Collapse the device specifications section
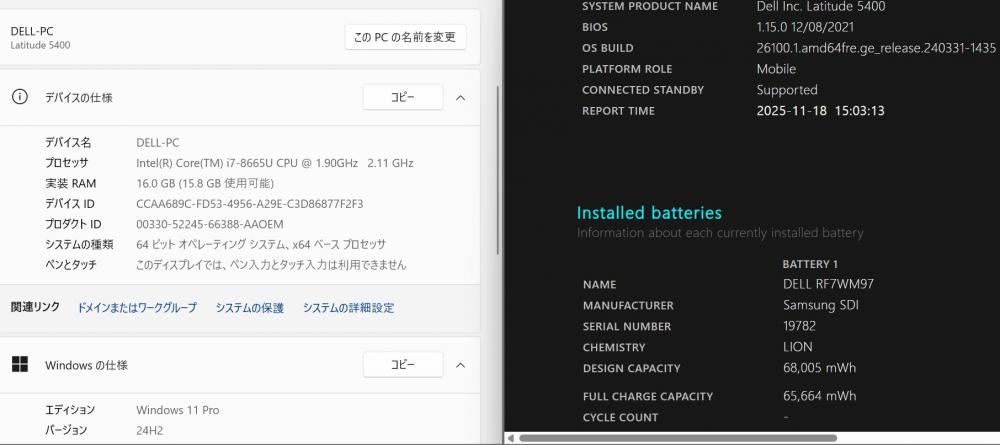 click(x=460, y=98)
